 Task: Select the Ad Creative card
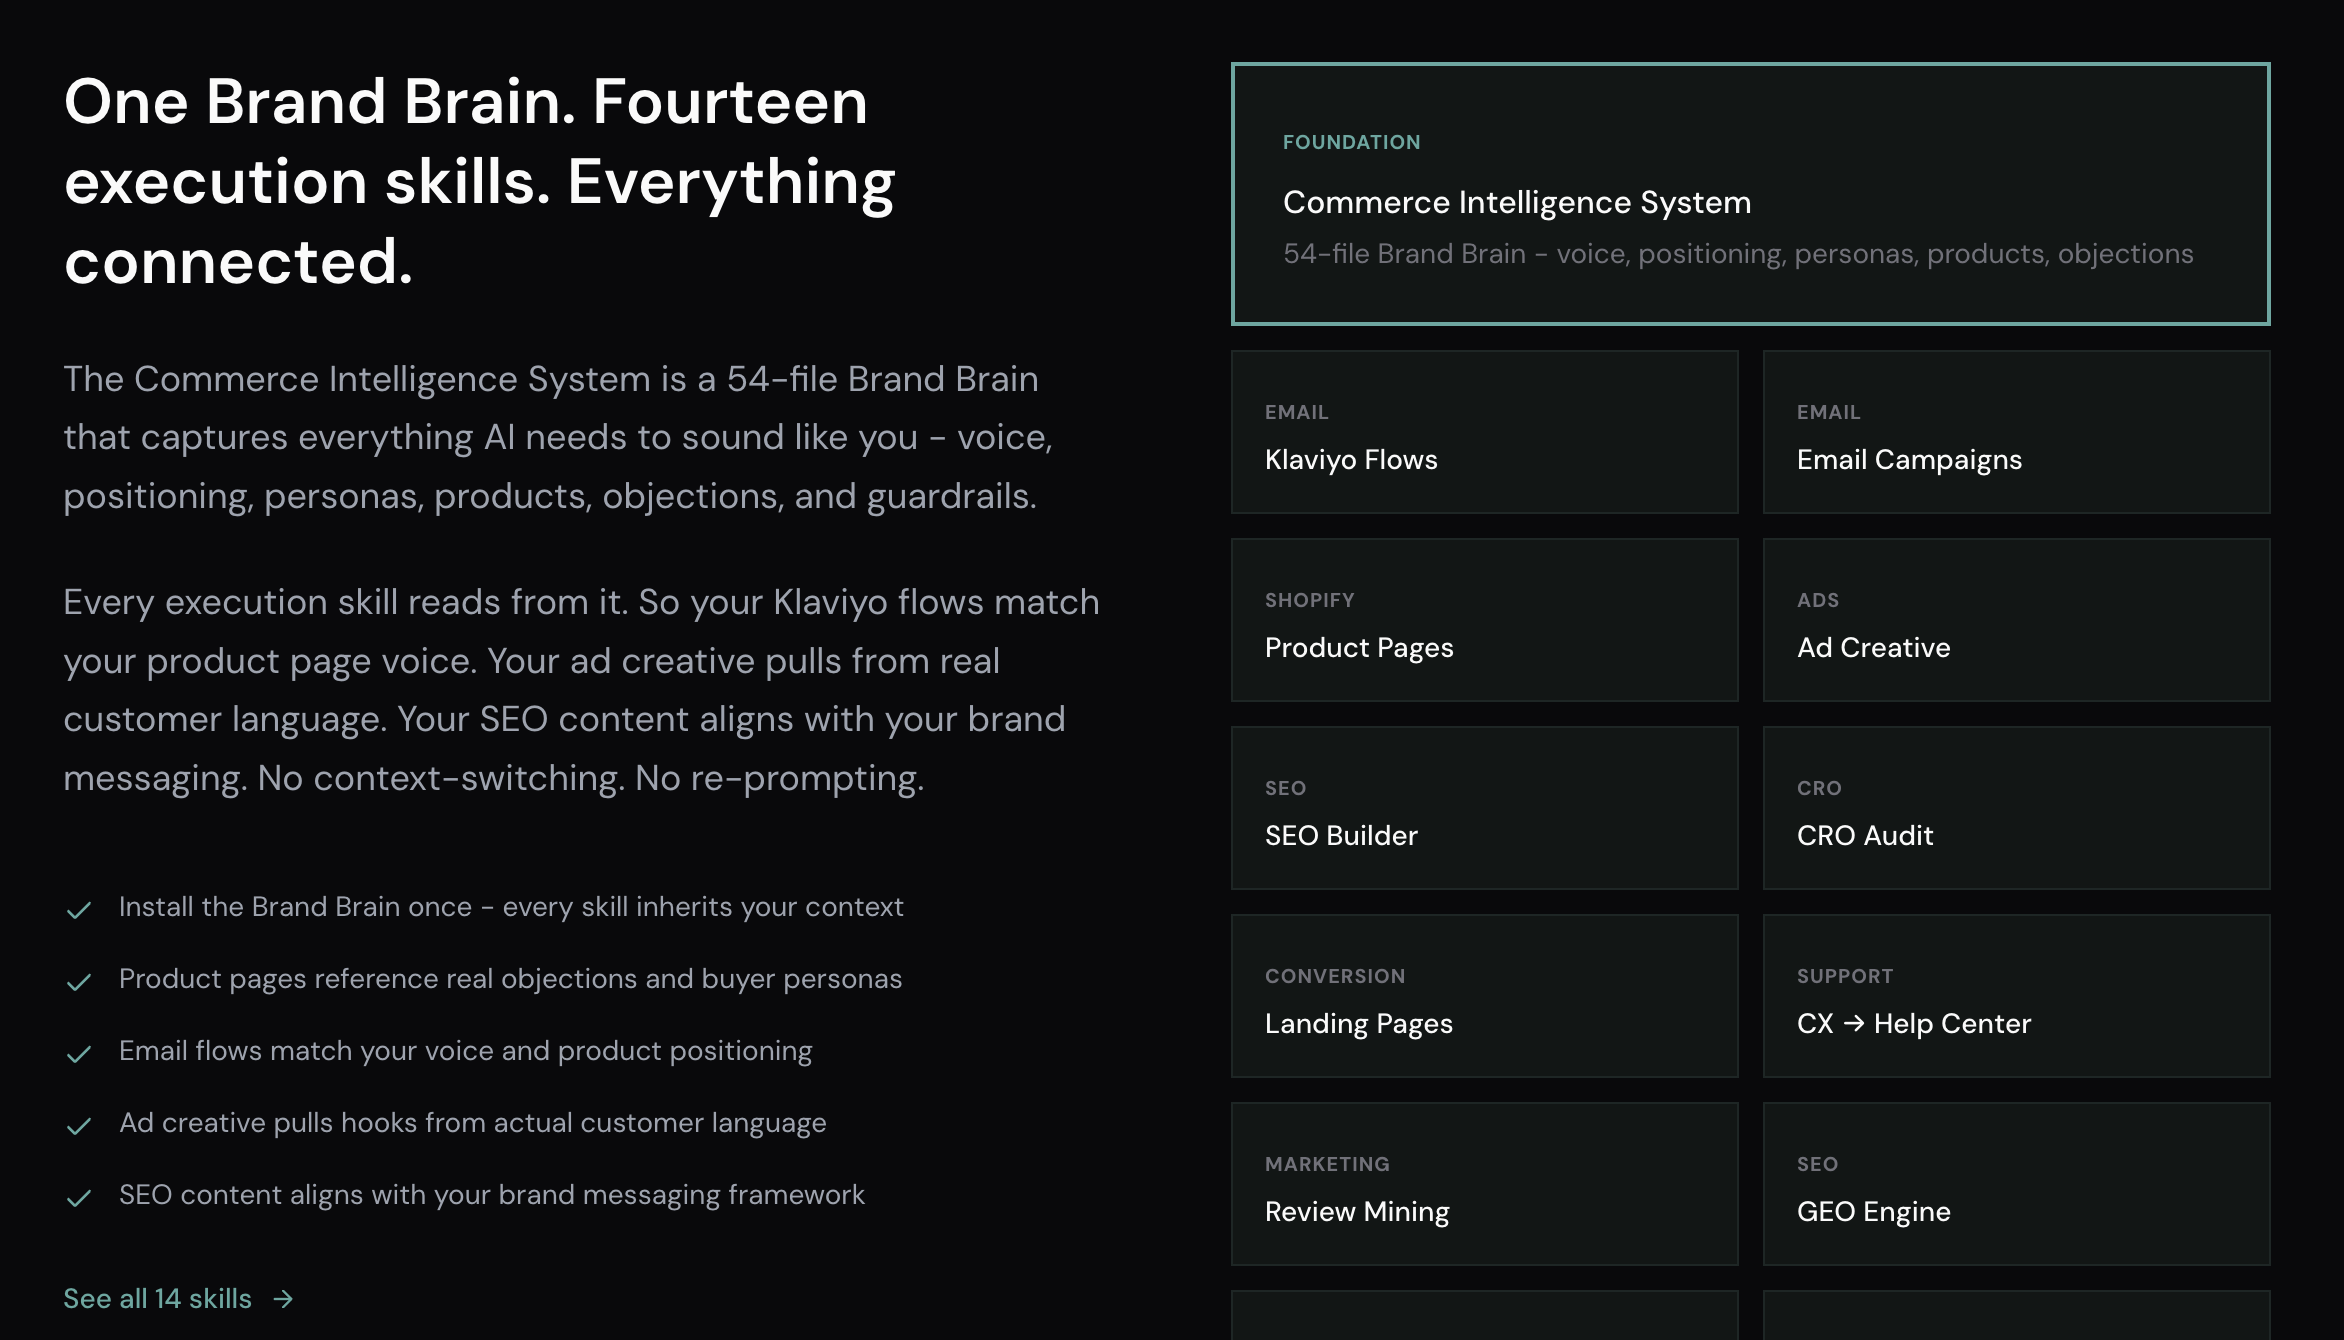(x=2016, y=620)
